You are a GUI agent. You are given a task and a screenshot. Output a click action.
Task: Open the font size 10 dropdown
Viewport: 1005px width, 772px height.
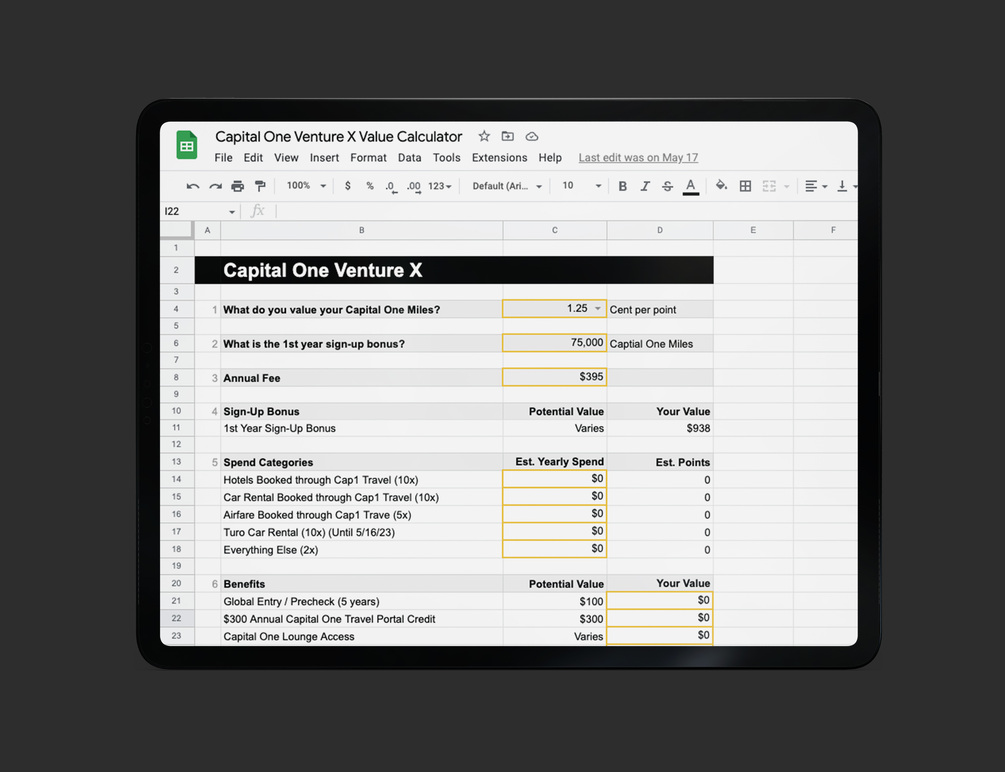click(581, 186)
